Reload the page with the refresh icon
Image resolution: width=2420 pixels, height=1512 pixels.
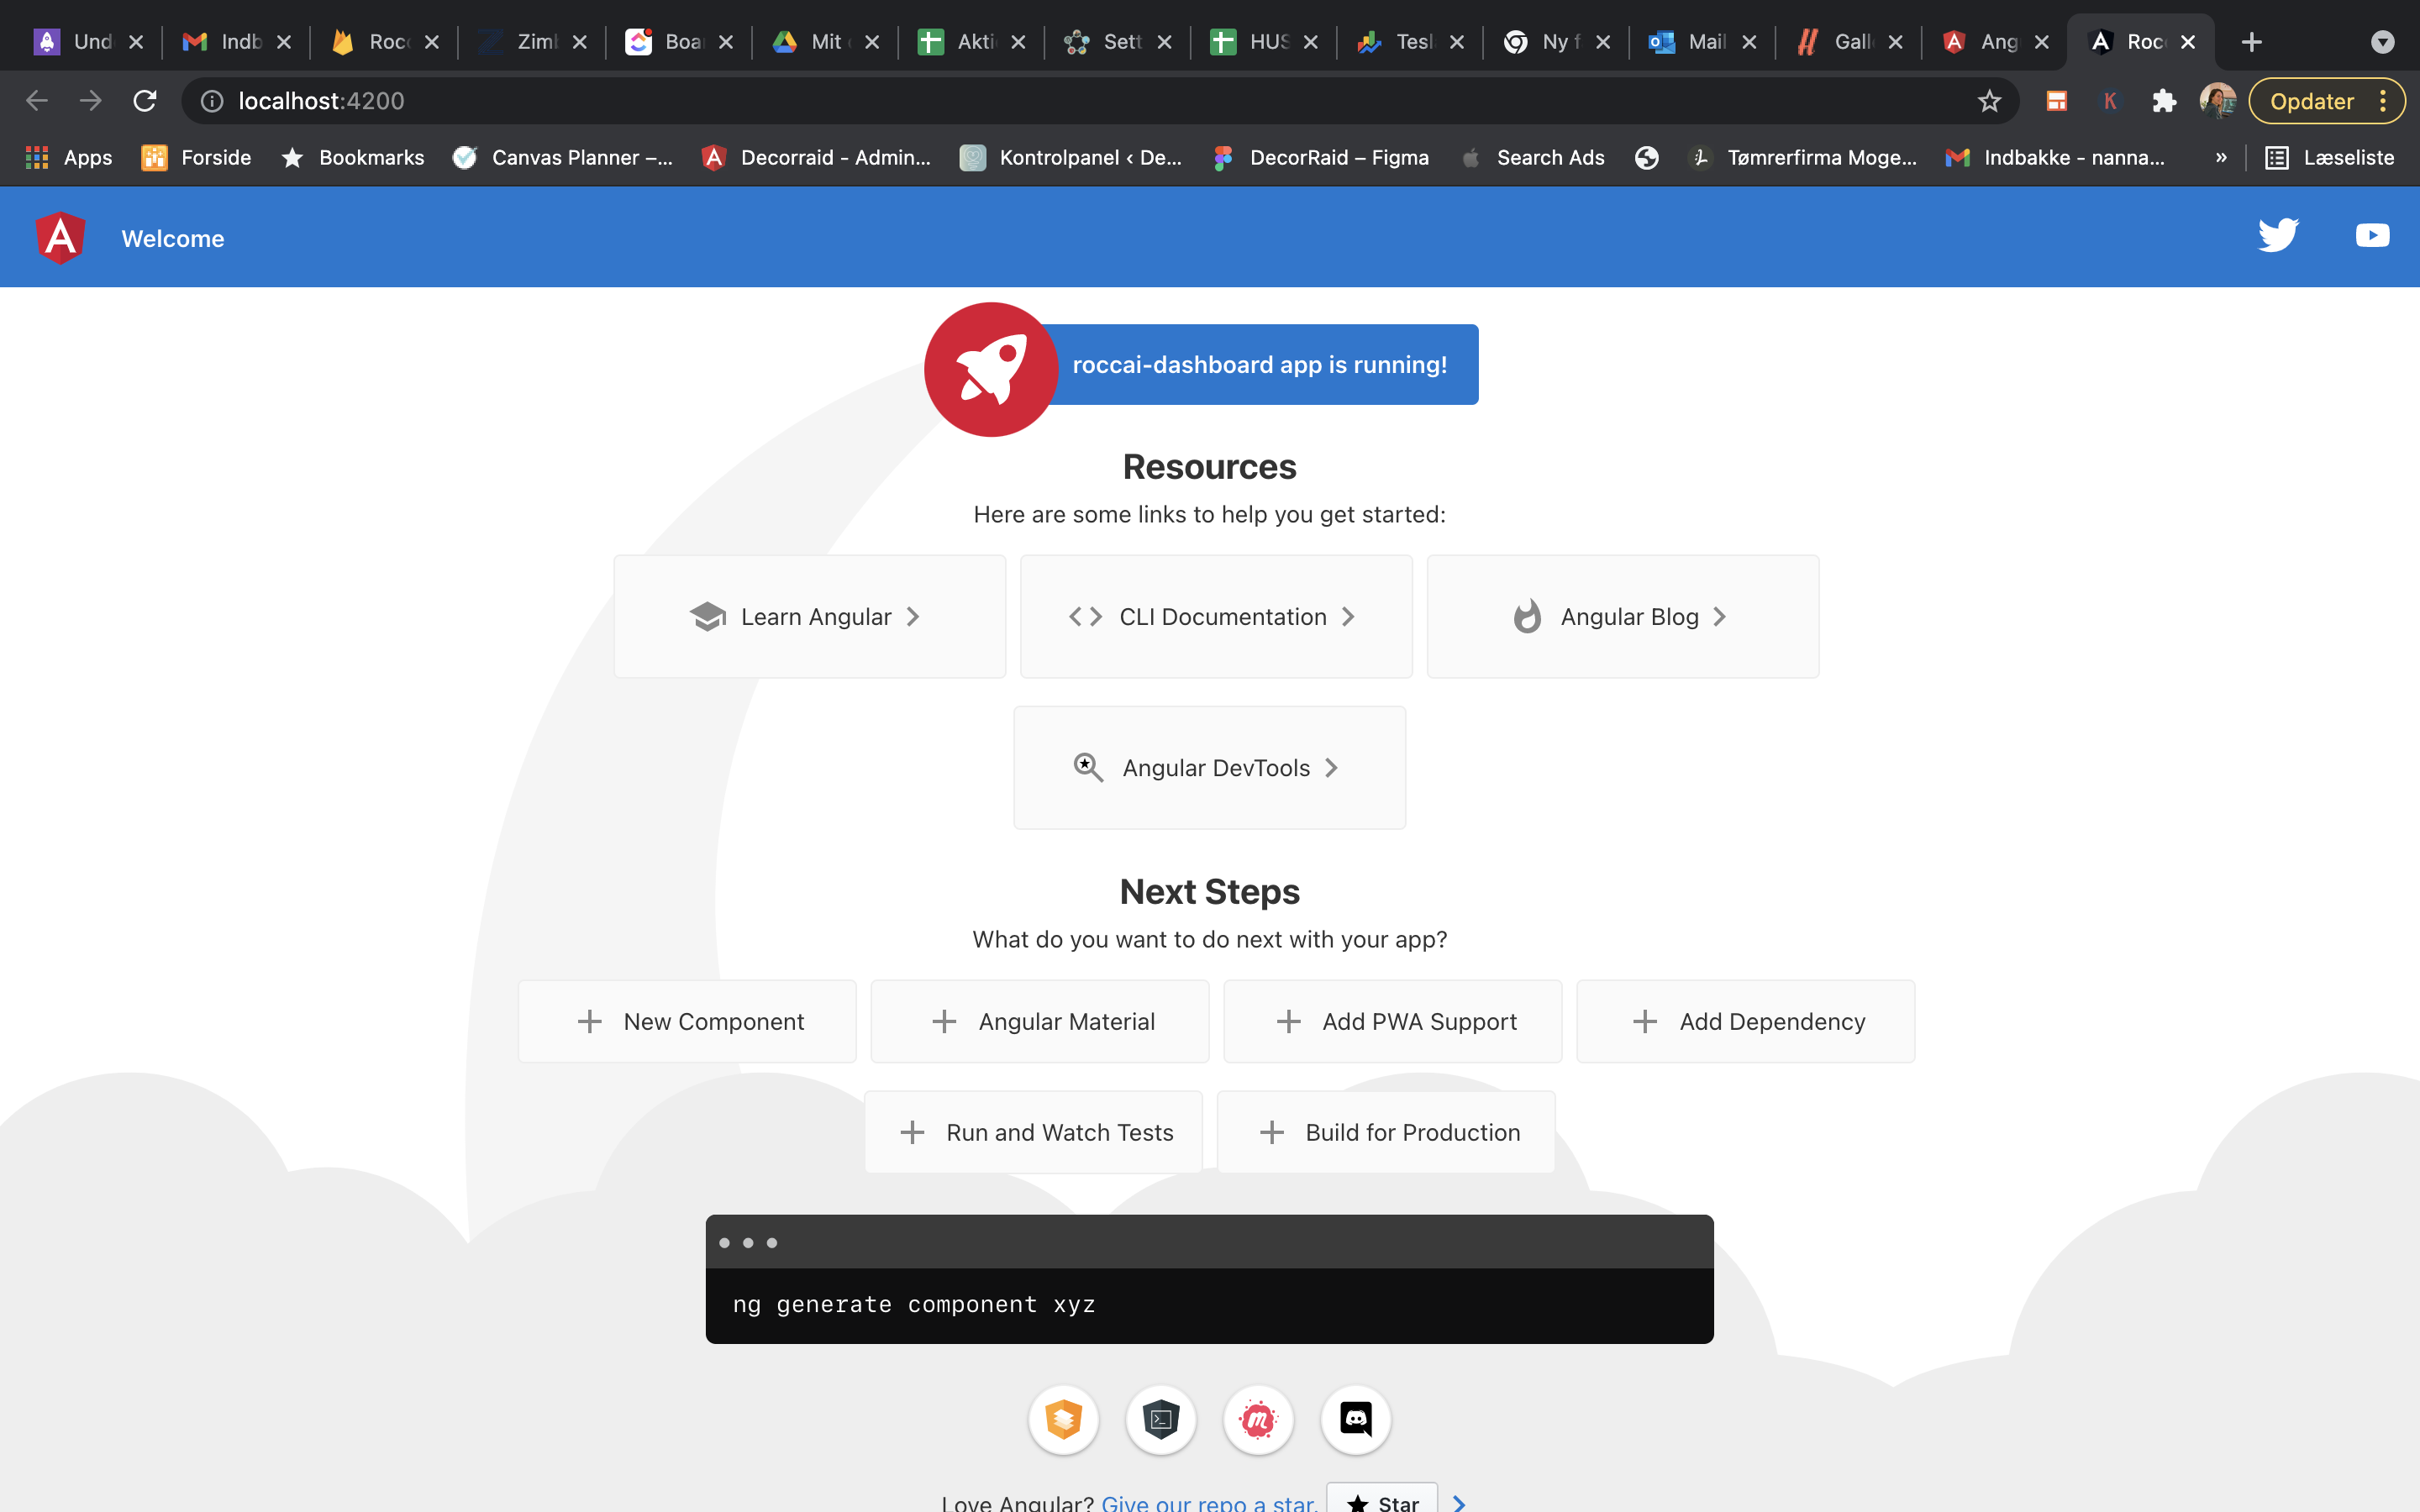145,101
